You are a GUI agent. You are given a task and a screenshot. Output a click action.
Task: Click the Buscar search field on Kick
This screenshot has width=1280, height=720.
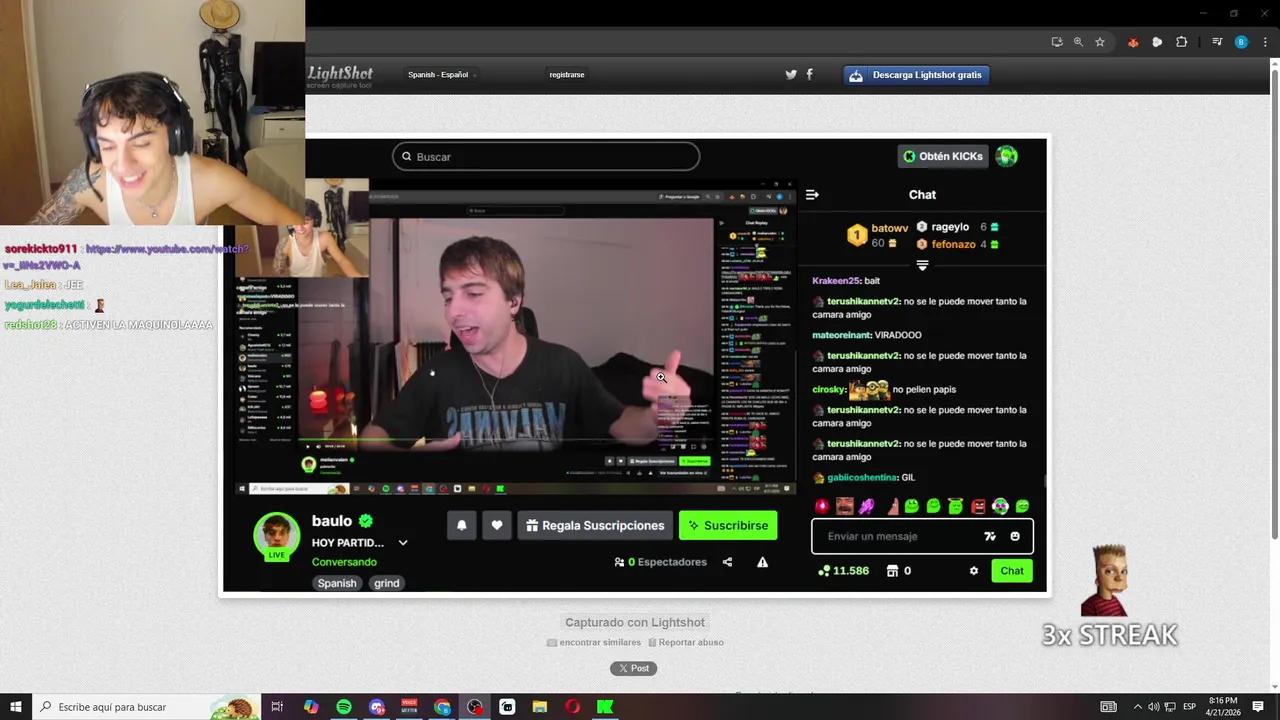pyautogui.click(x=546, y=156)
